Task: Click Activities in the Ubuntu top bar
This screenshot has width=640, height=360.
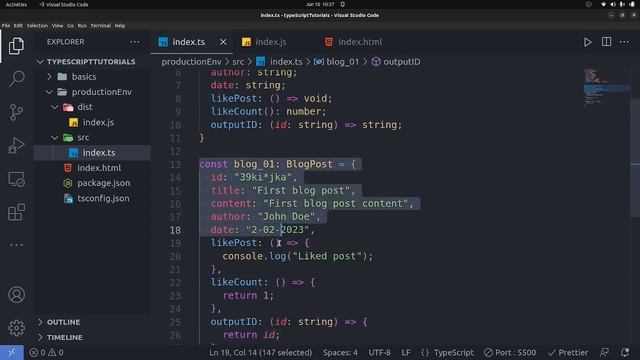Action: (16, 4)
